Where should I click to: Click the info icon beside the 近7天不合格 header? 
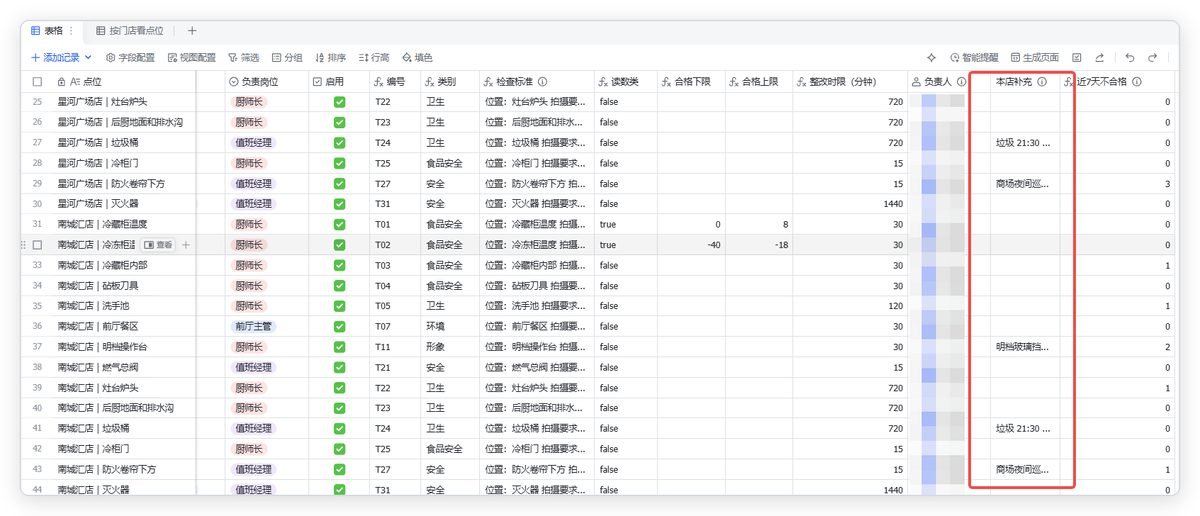point(1136,82)
